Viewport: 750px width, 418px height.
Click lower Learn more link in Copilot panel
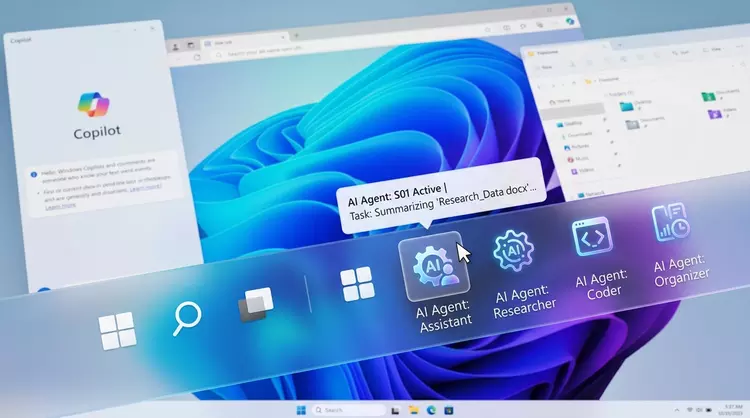[60, 206]
